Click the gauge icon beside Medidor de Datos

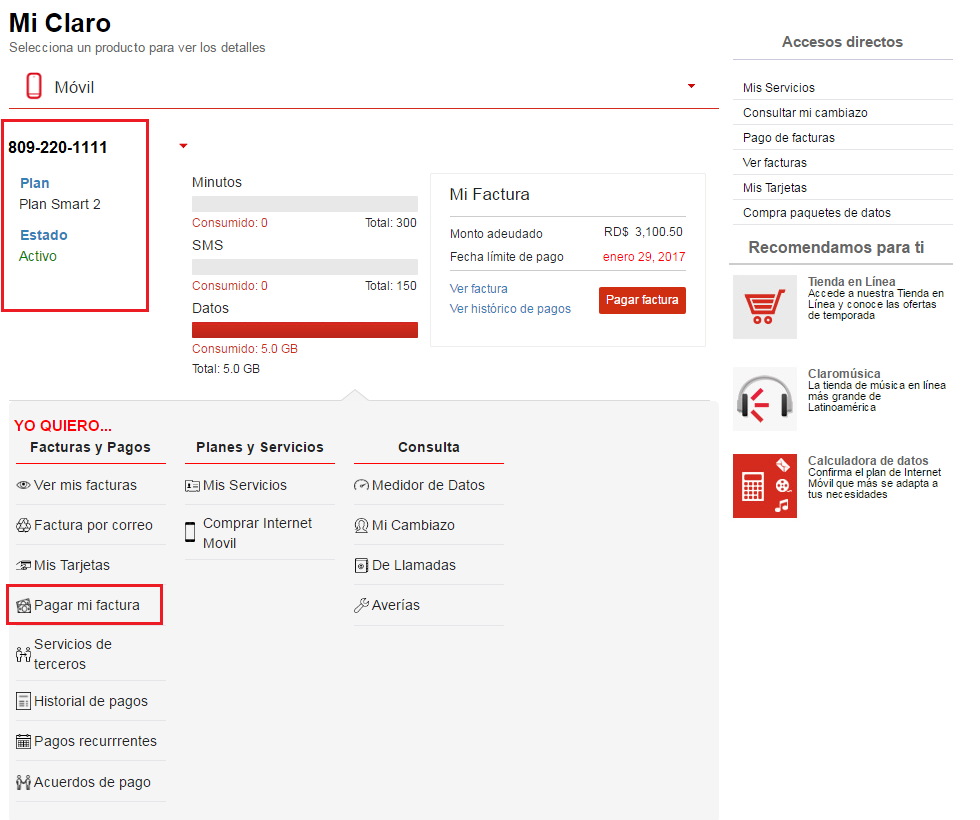[x=361, y=485]
